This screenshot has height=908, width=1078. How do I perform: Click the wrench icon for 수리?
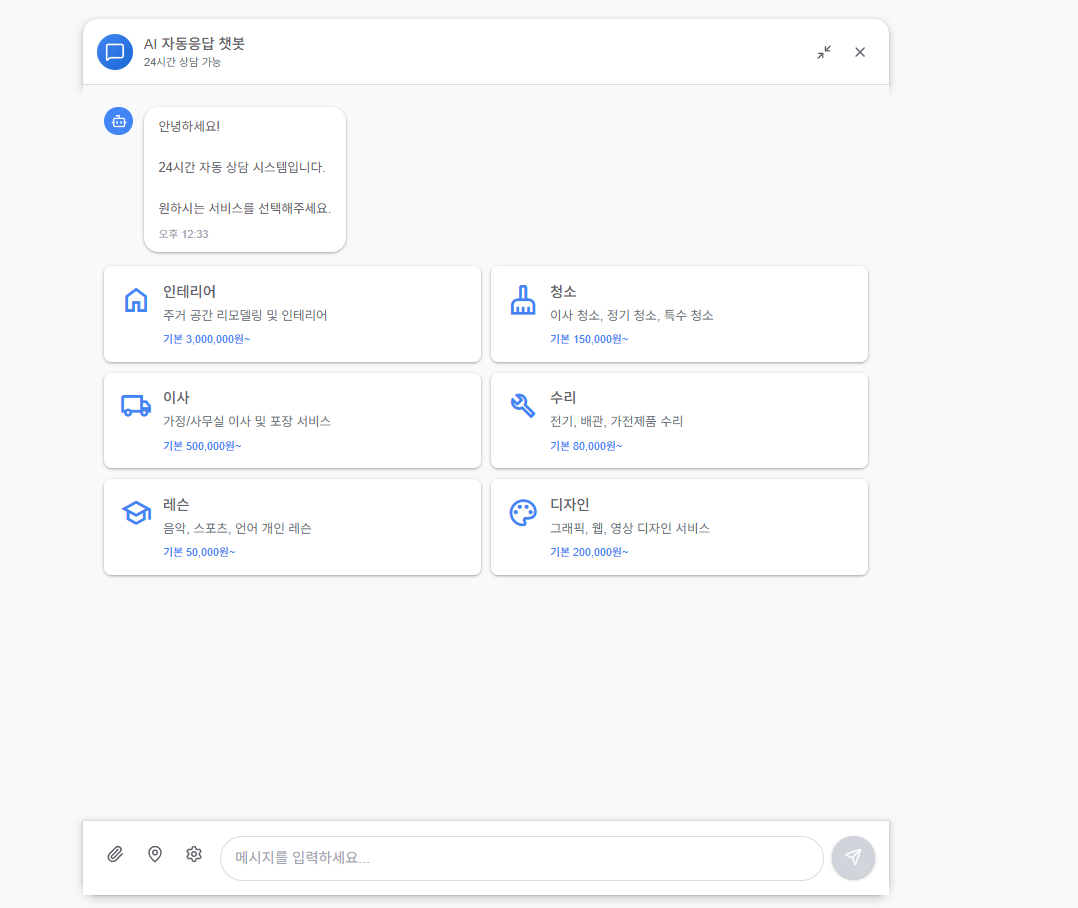[x=523, y=406]
